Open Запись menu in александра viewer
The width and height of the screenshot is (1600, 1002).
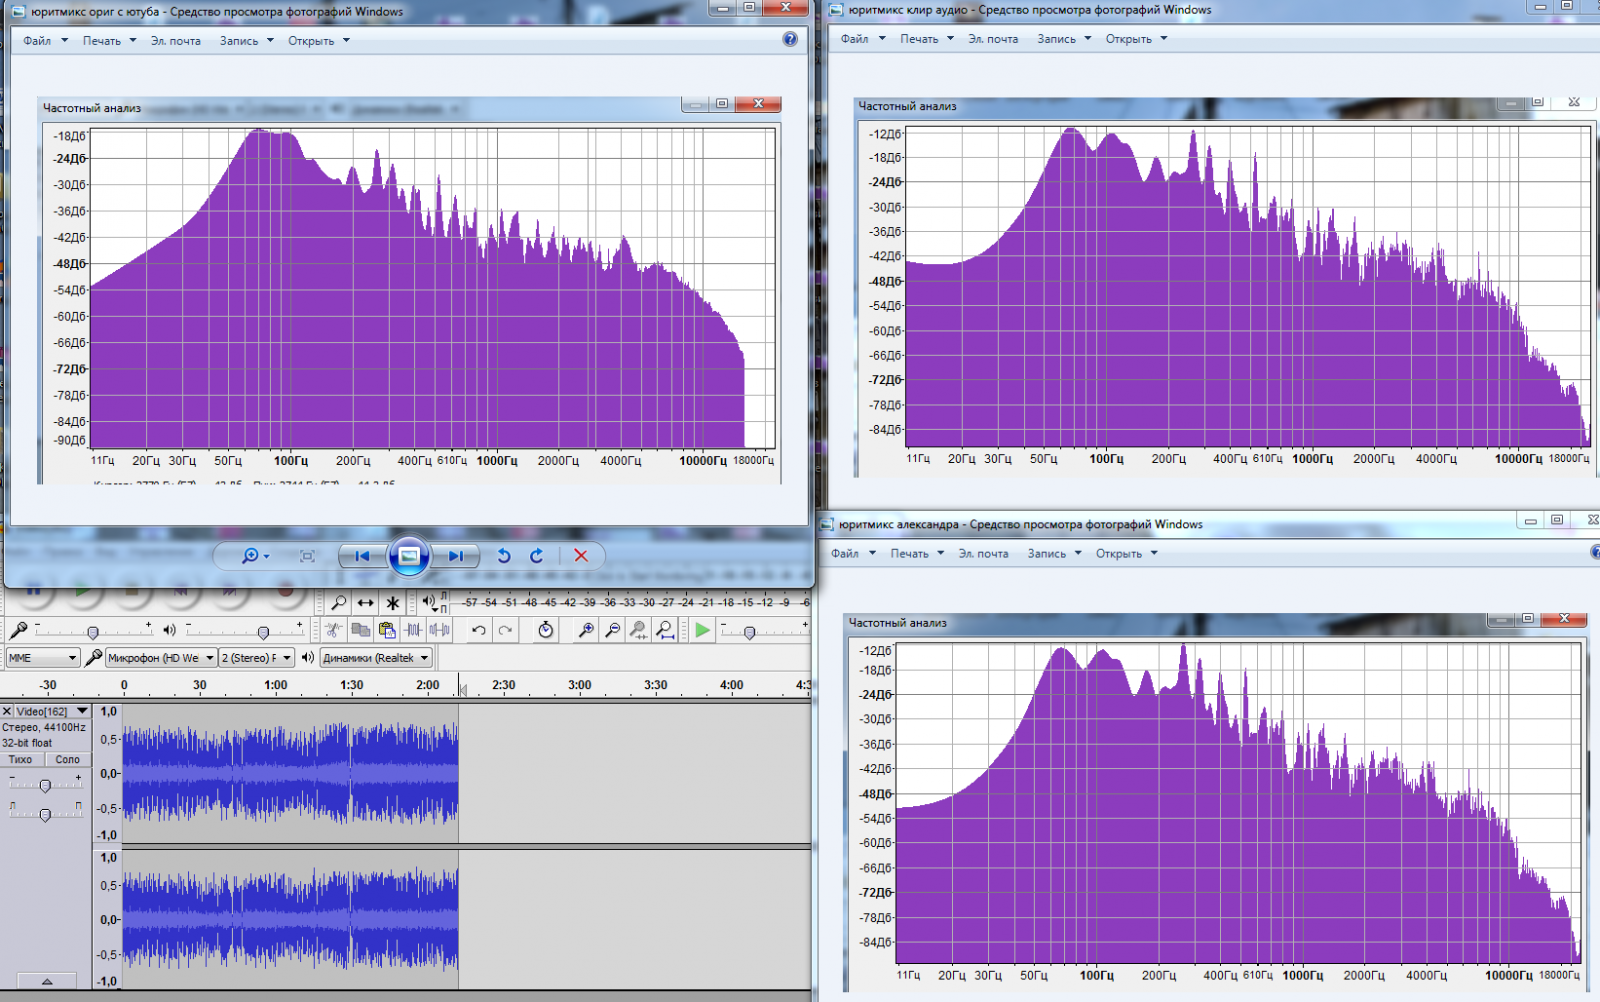[1054, 553]
